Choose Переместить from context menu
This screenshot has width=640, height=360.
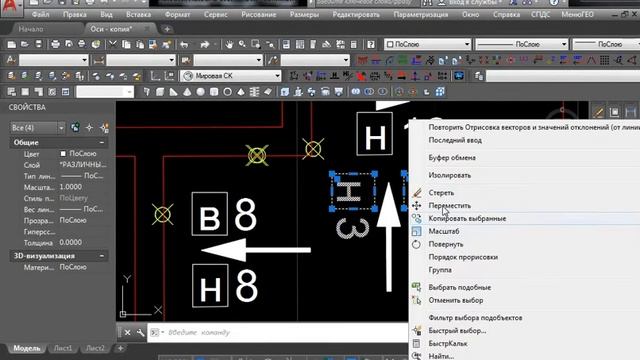tap(525, 206)
